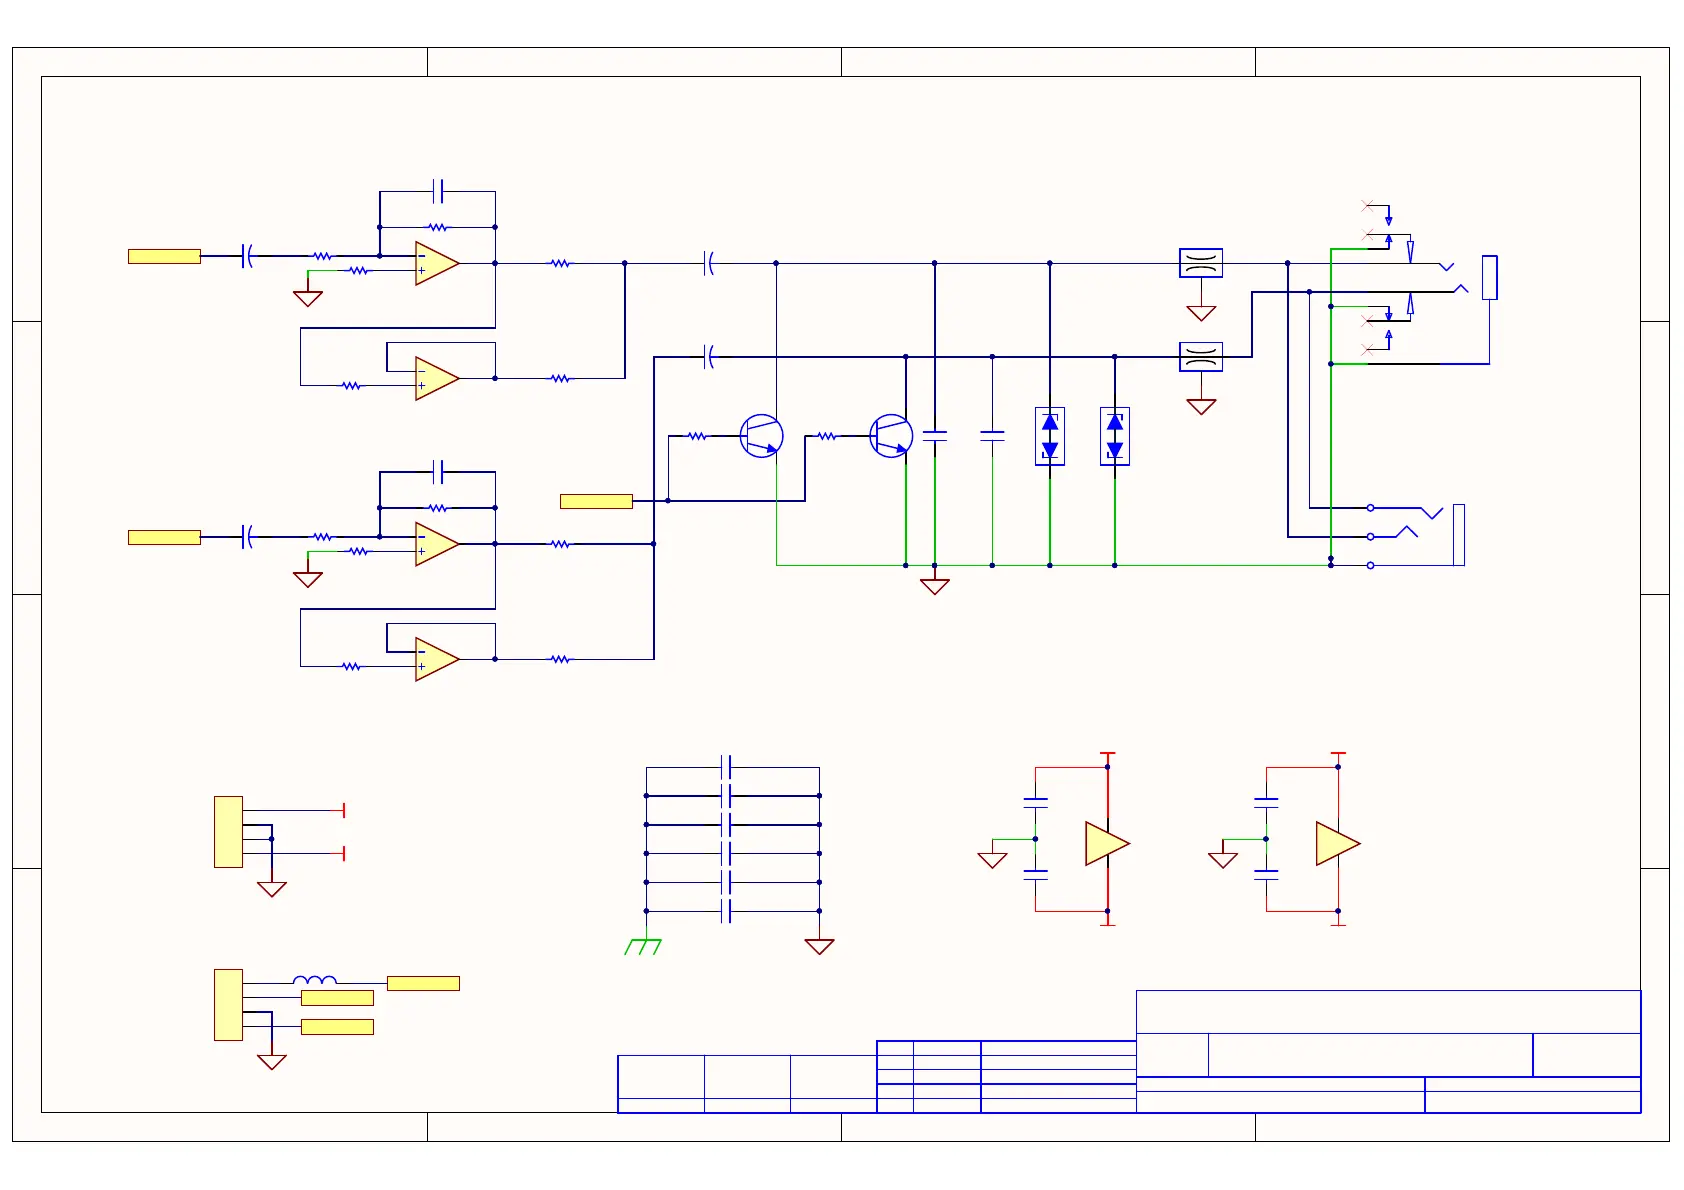Screen dimensions: 1684x1190
Task: Click the upper channel input coupling capacitor
Action: [x=246, y=256]
